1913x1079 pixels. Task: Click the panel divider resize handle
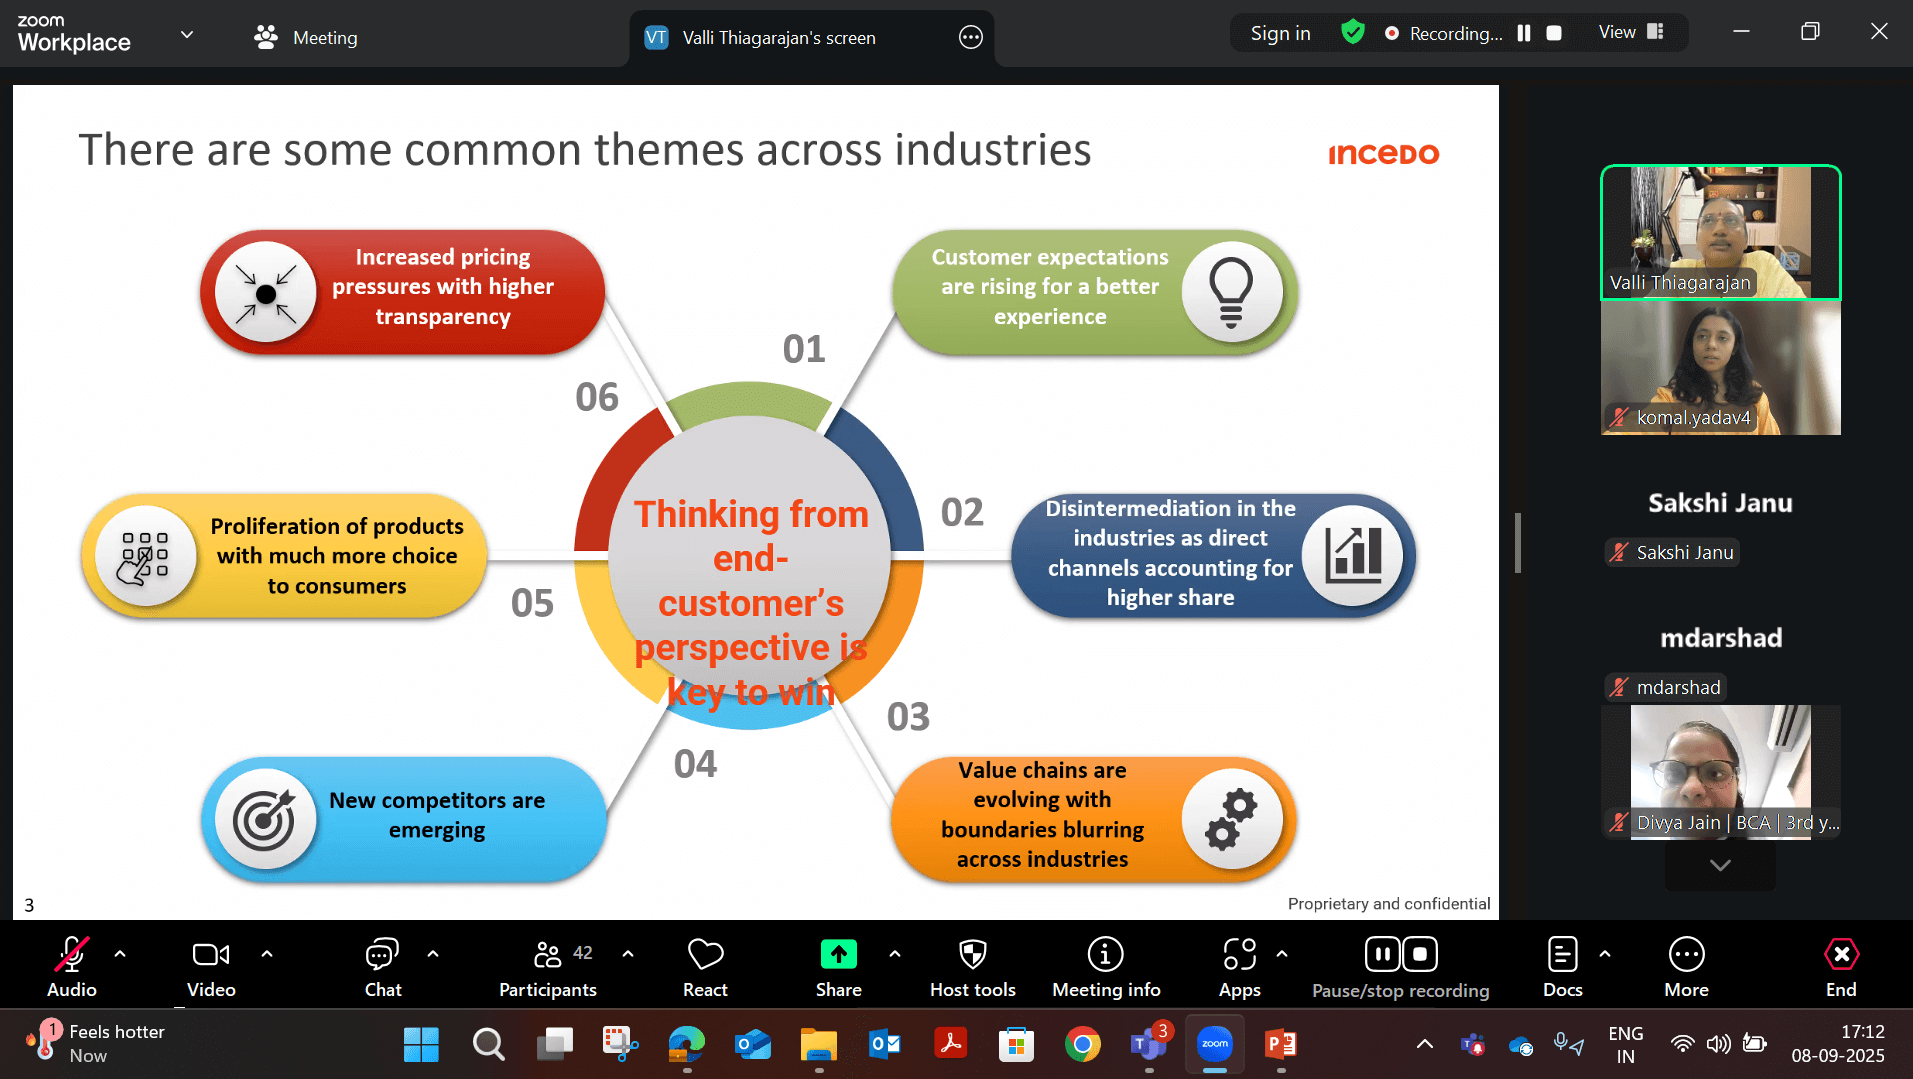(x=1518, y=543)
